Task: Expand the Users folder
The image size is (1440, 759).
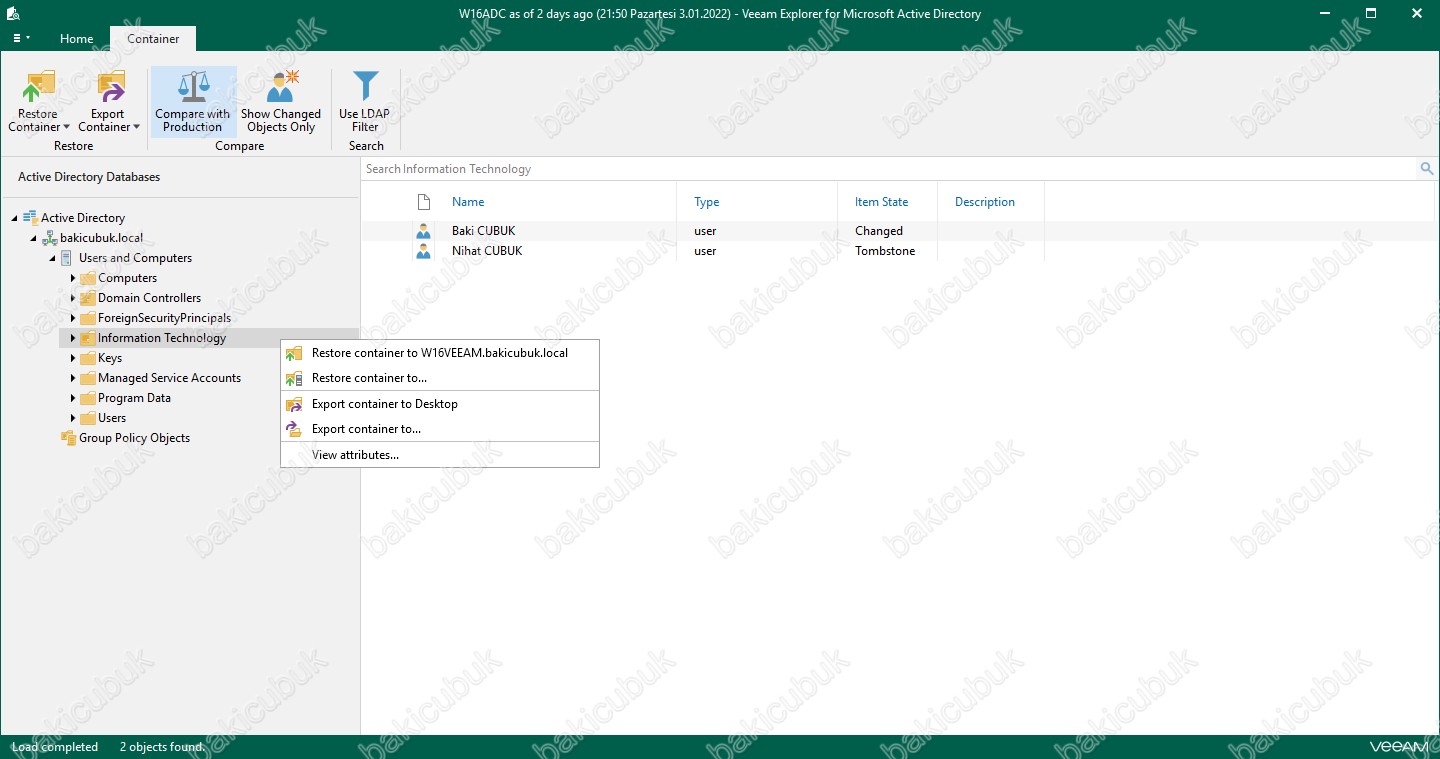Action: tap(73, 418)
